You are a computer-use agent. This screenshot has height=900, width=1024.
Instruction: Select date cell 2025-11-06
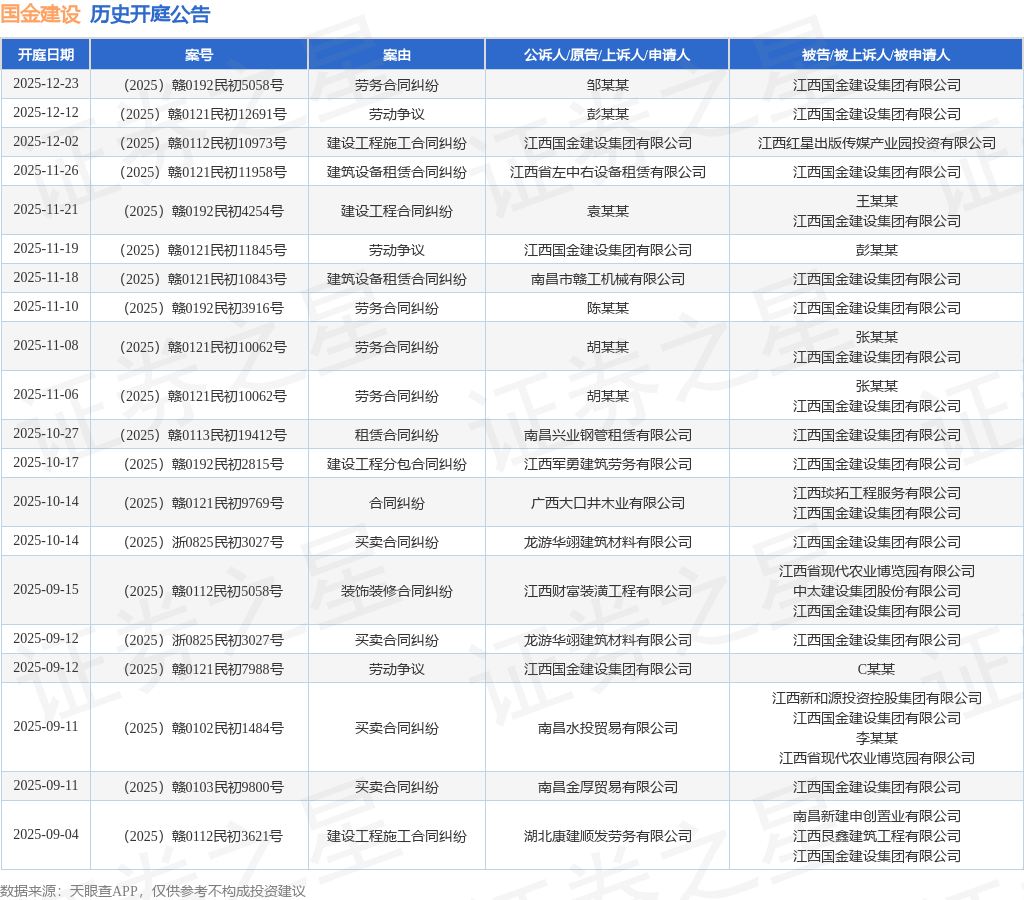(46, 394)
